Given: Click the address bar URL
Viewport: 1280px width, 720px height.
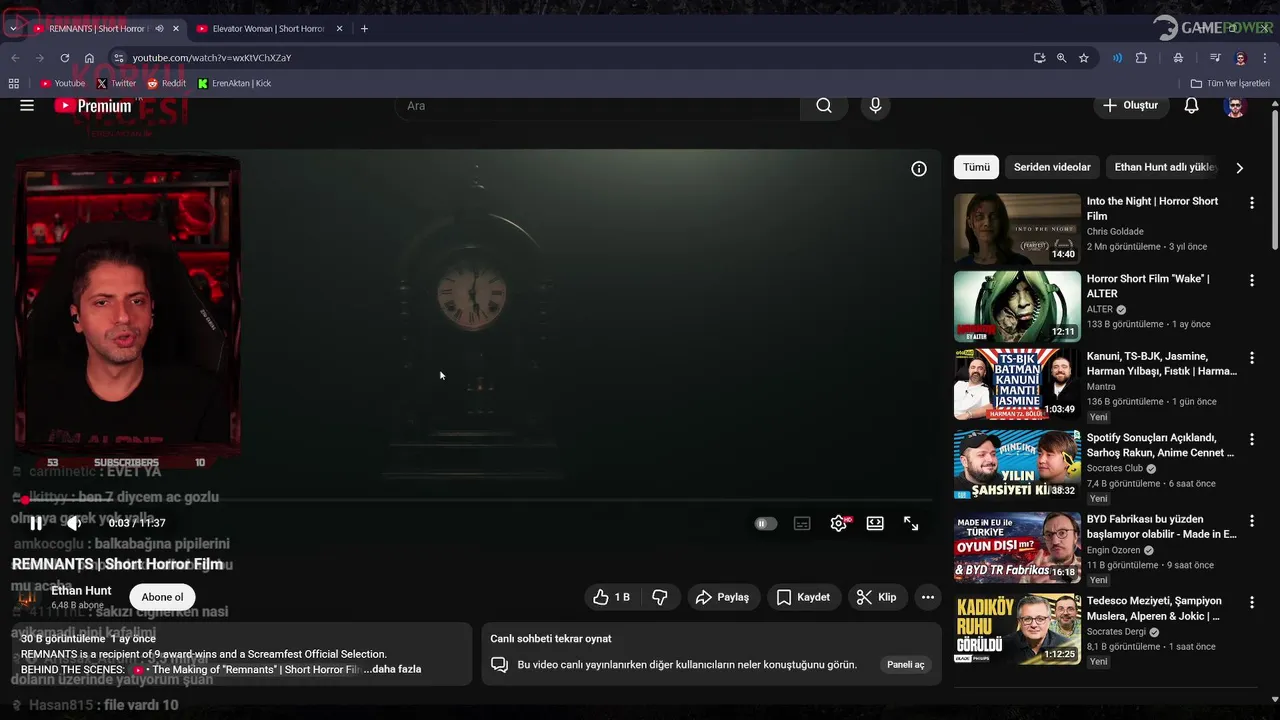Looking at the screenshot, I should (211, 58).
